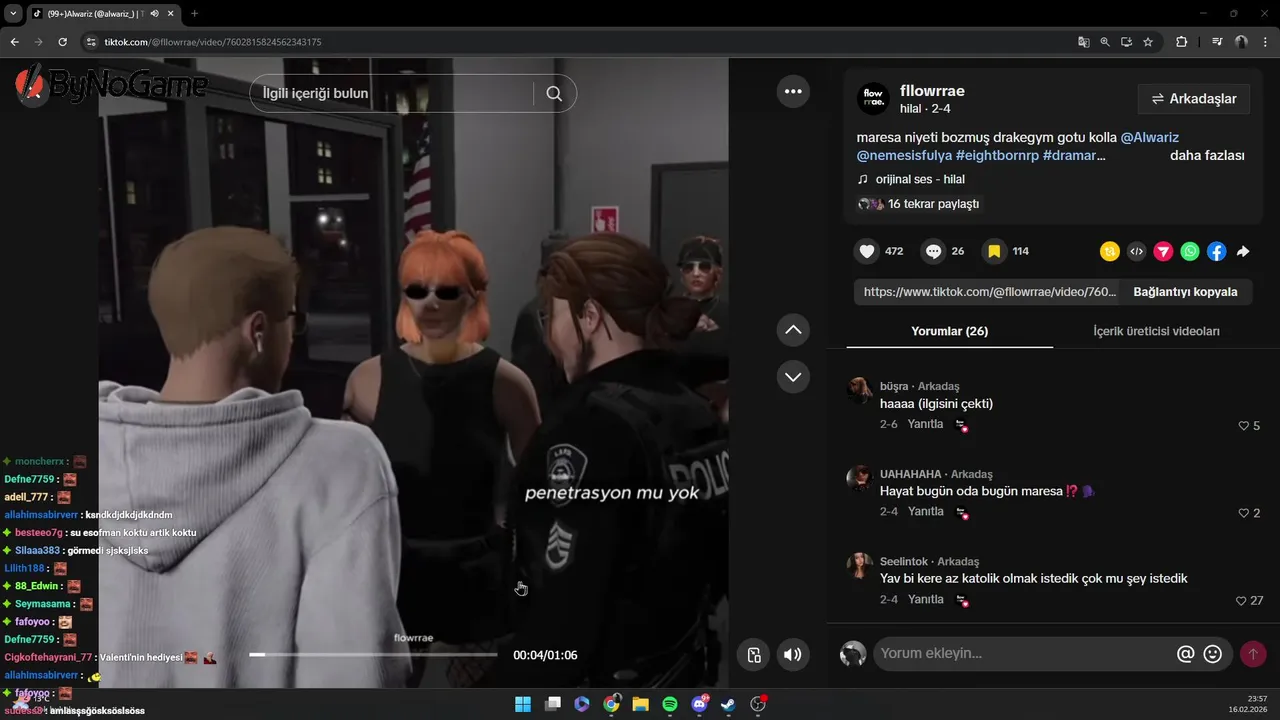Like büşra's comment heart
The width and height of the screenshot is (1280, 720).
click(1244, 426)
